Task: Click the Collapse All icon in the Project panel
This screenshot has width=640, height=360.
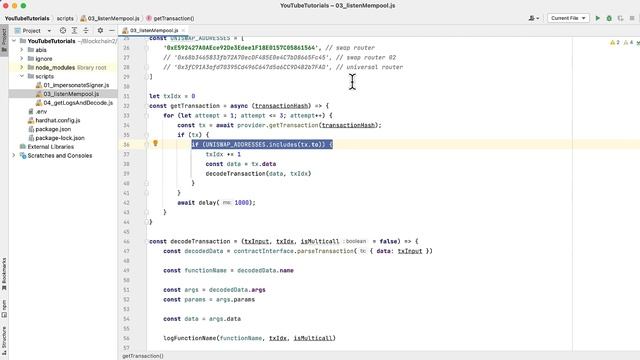Action: [x=86, y=31]
